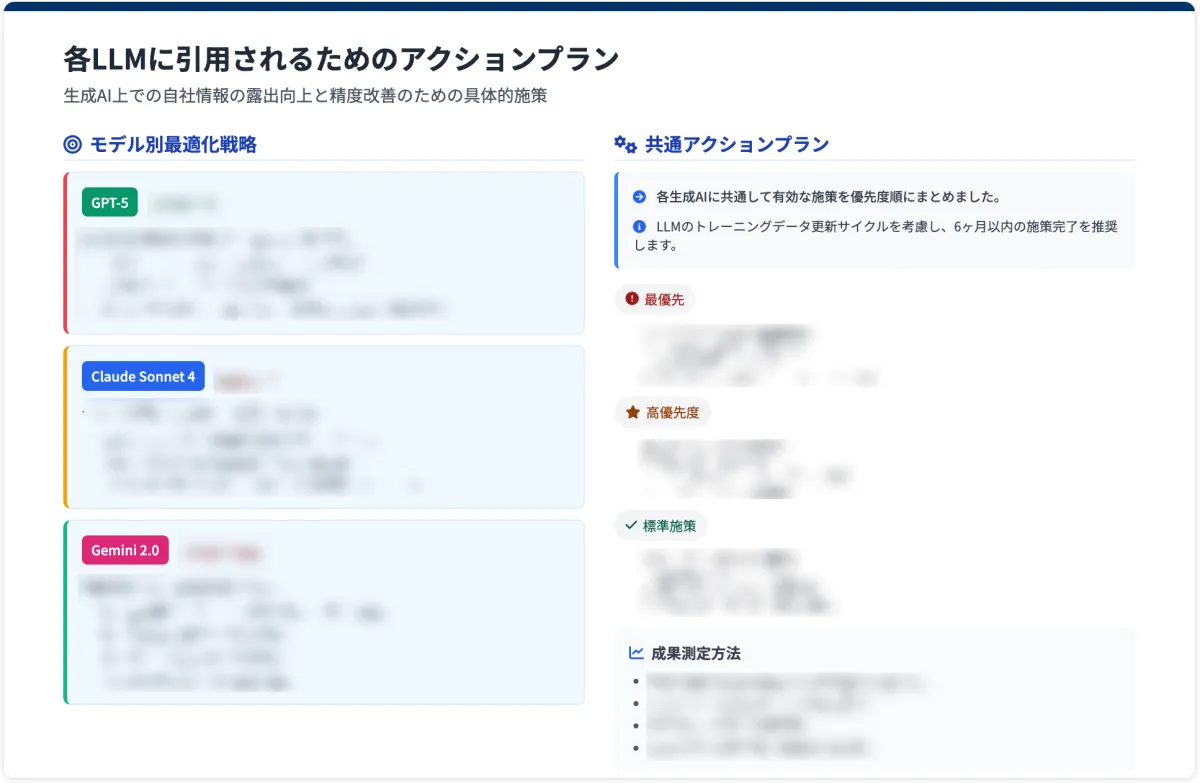Viewport: 1200px width, 783px height.
Task: Click the red exclamation icon in 最優先
Action: (x=631, y=299)
